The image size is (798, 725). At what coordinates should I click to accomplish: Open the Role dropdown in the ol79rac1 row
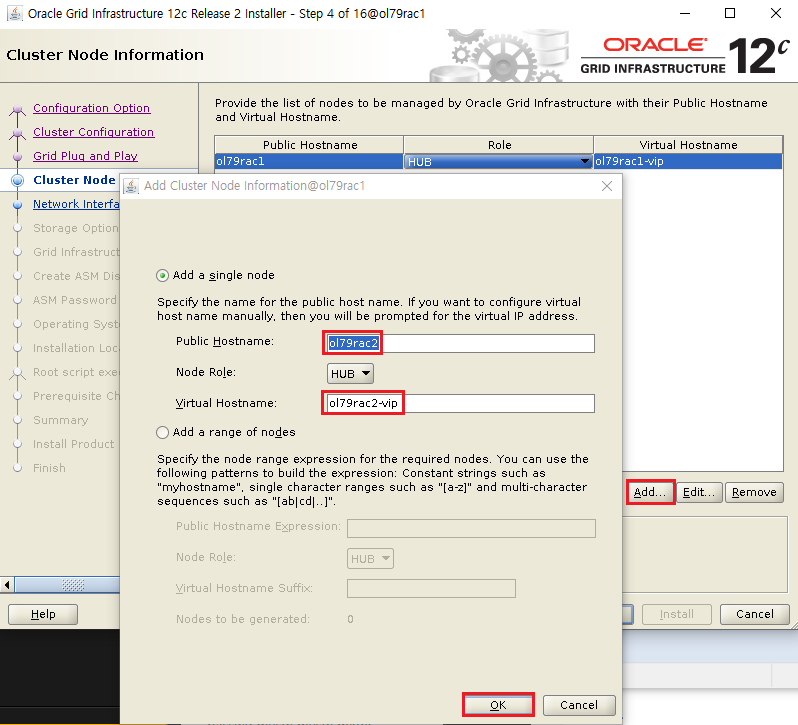pyautogui.click(x=498, y=161)
